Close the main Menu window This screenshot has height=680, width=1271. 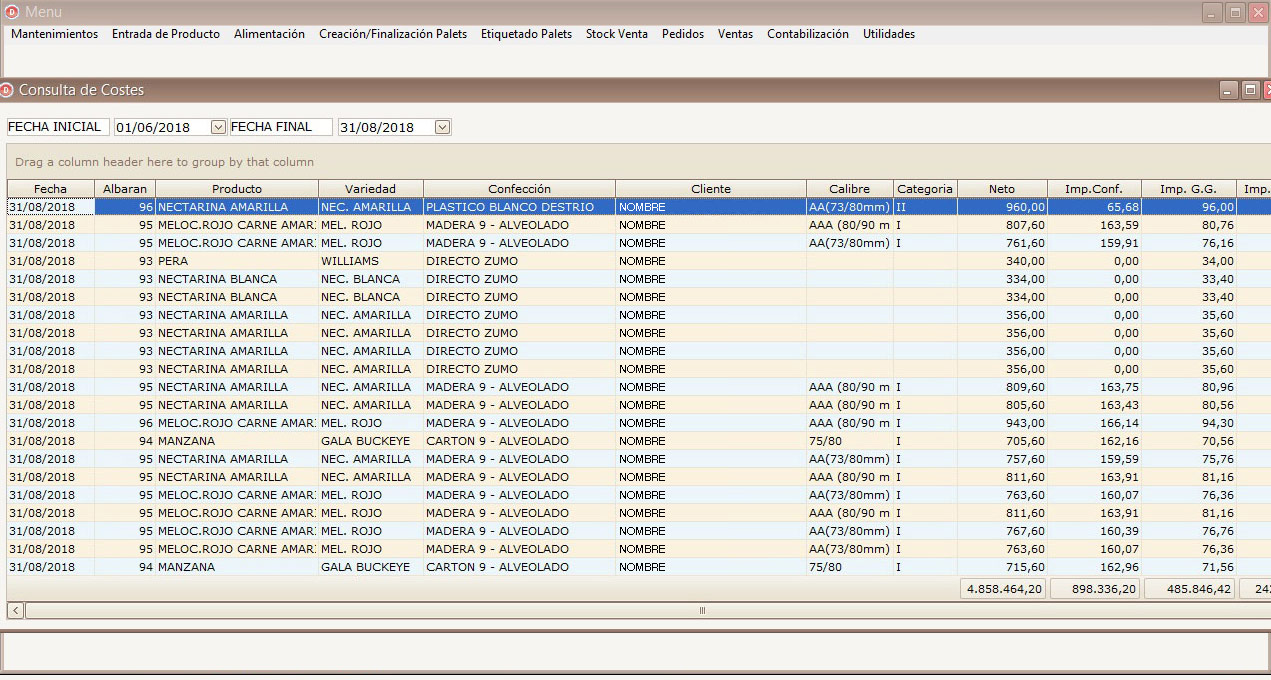coord(1258,13)
